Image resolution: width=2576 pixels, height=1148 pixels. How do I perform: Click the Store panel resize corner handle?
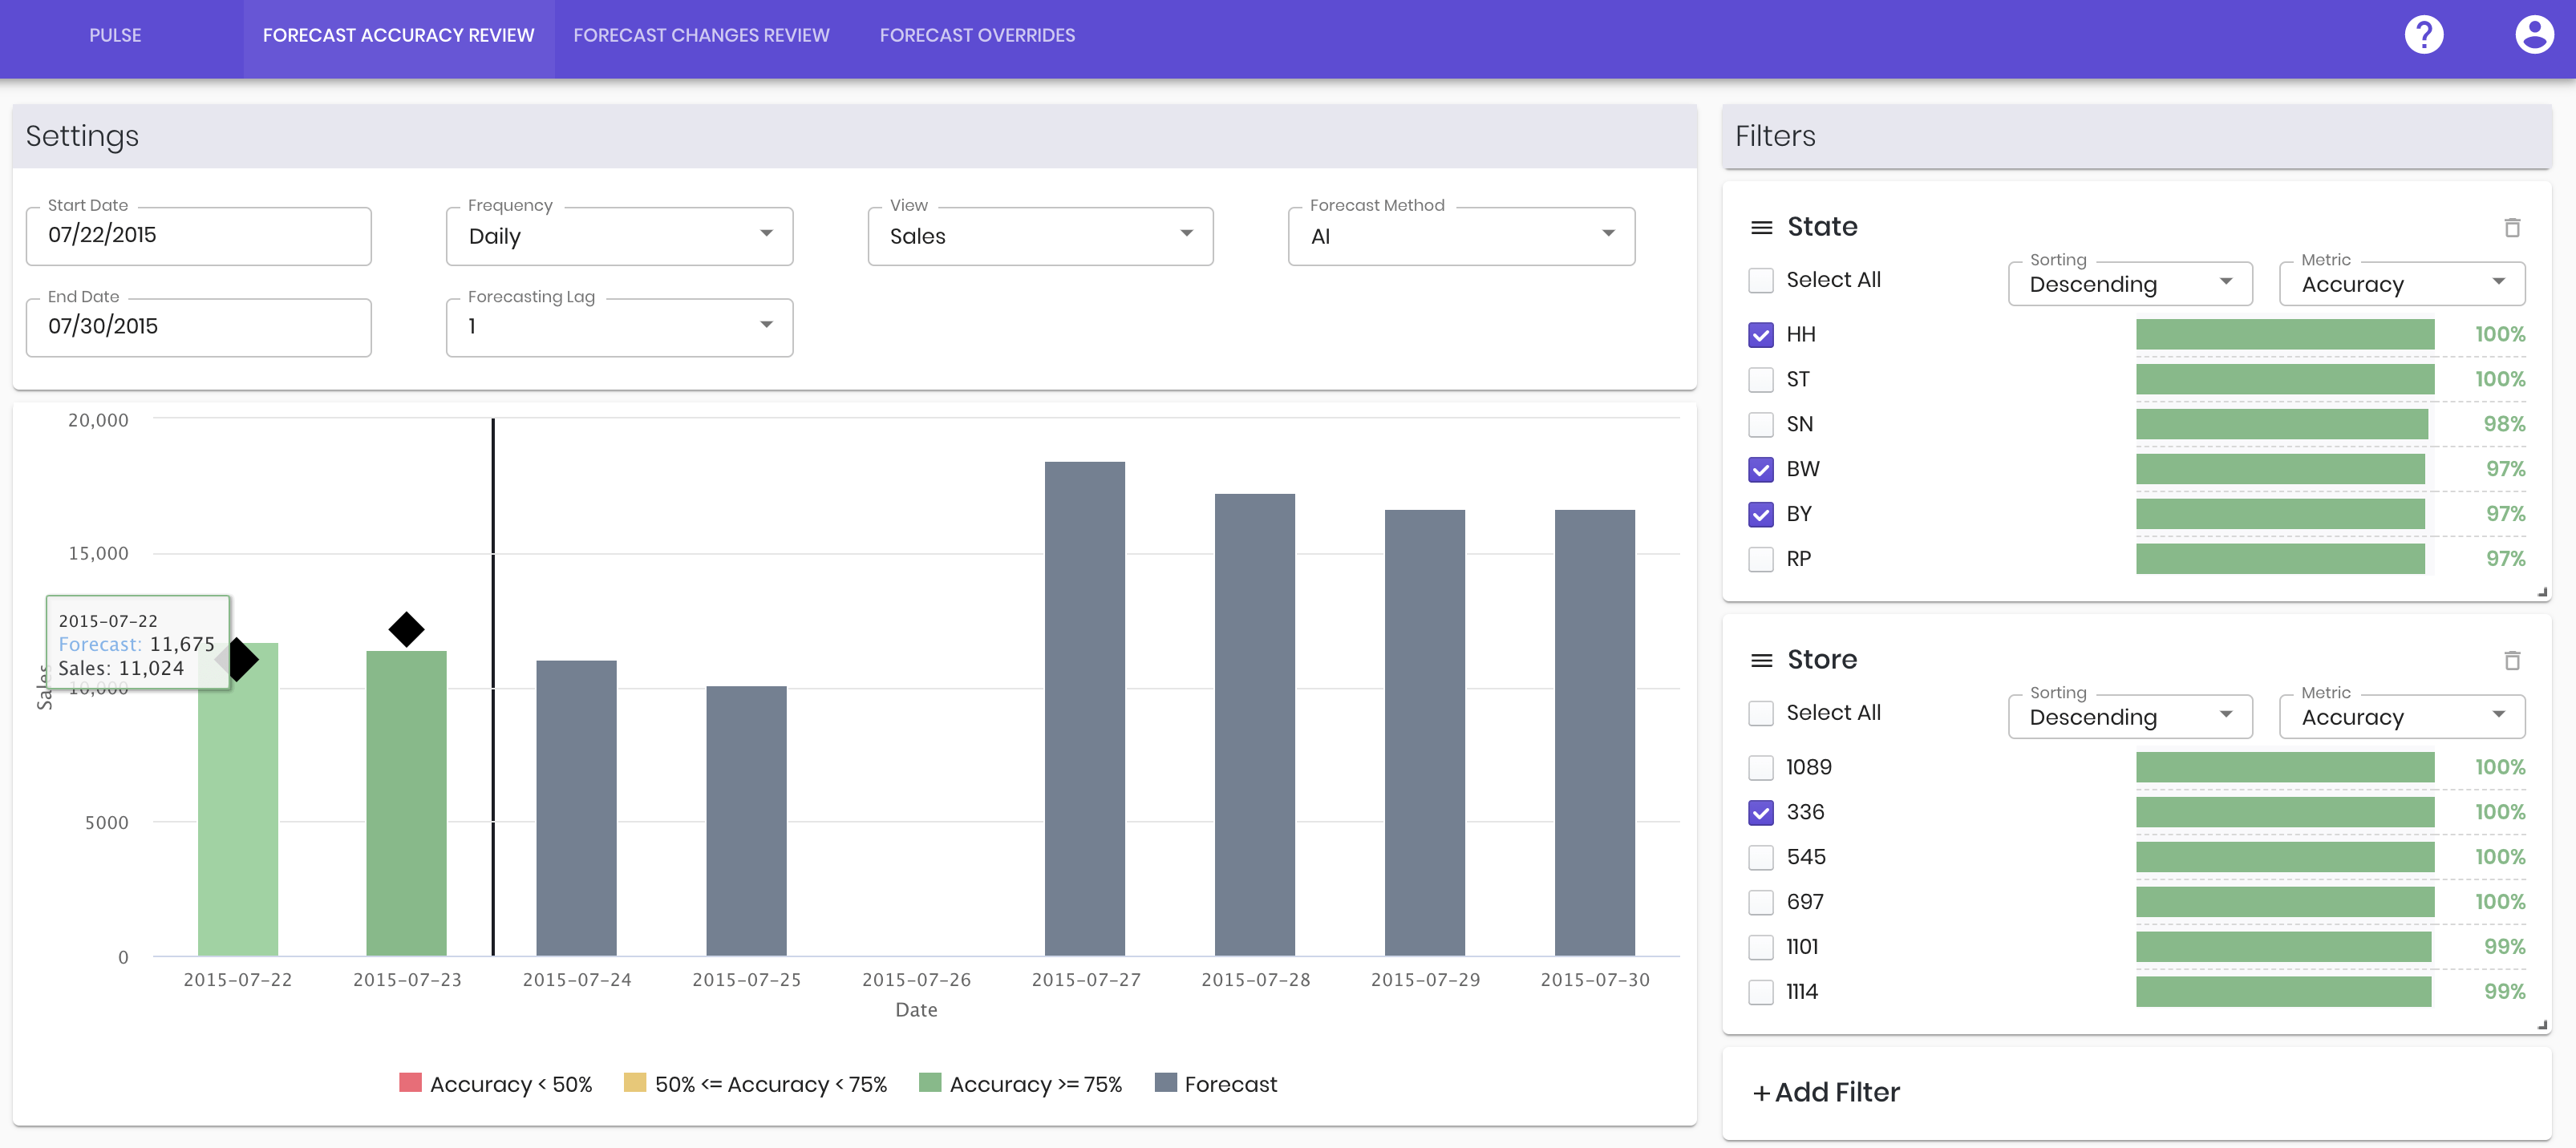(x=2542, y=1025)
